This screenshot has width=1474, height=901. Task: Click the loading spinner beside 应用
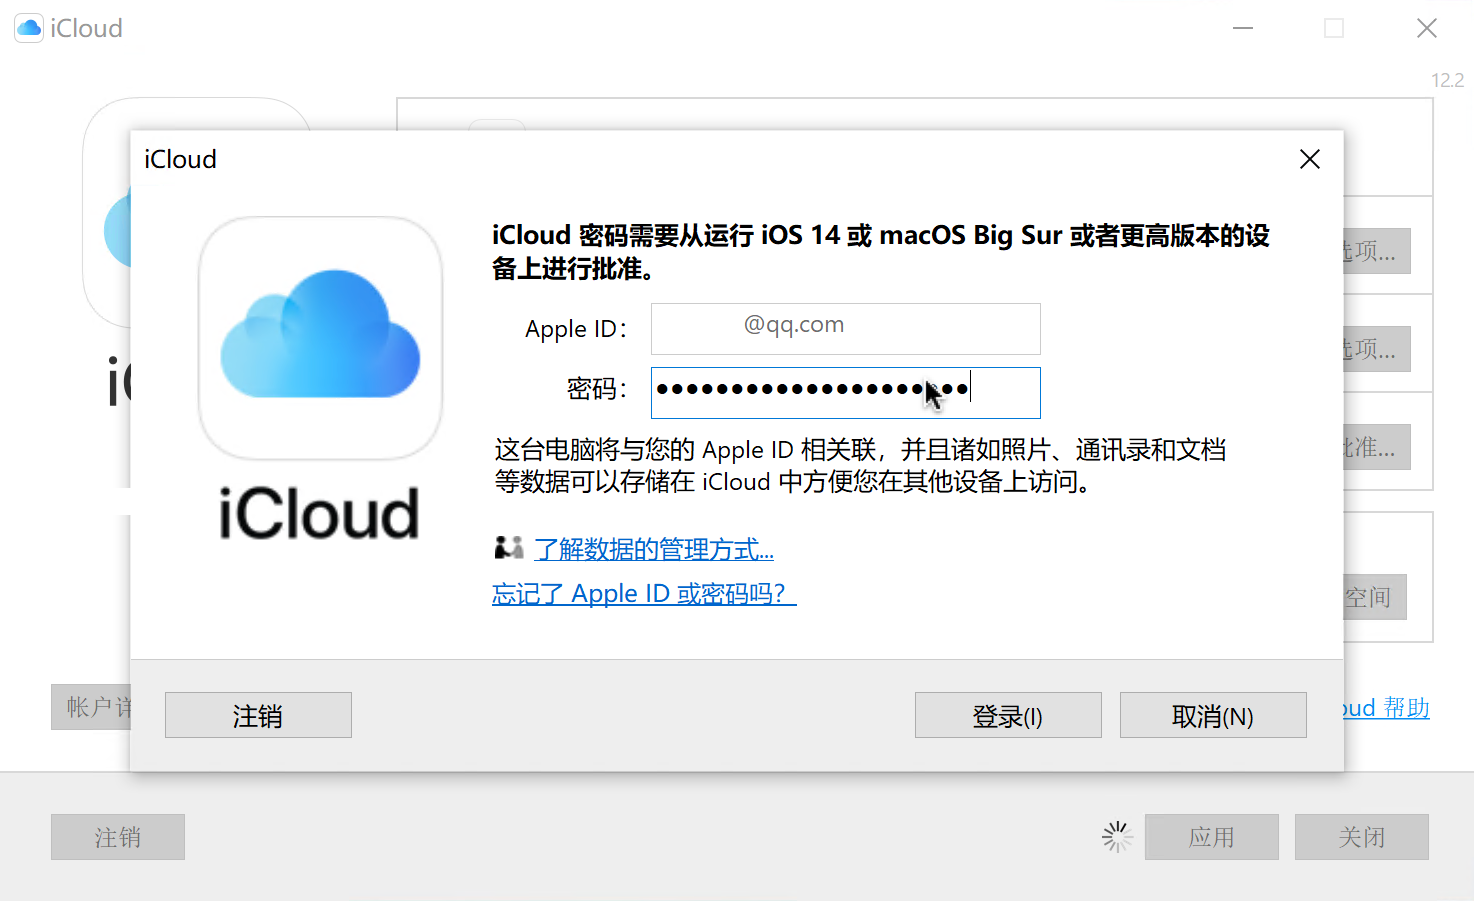pos(1117,837)
